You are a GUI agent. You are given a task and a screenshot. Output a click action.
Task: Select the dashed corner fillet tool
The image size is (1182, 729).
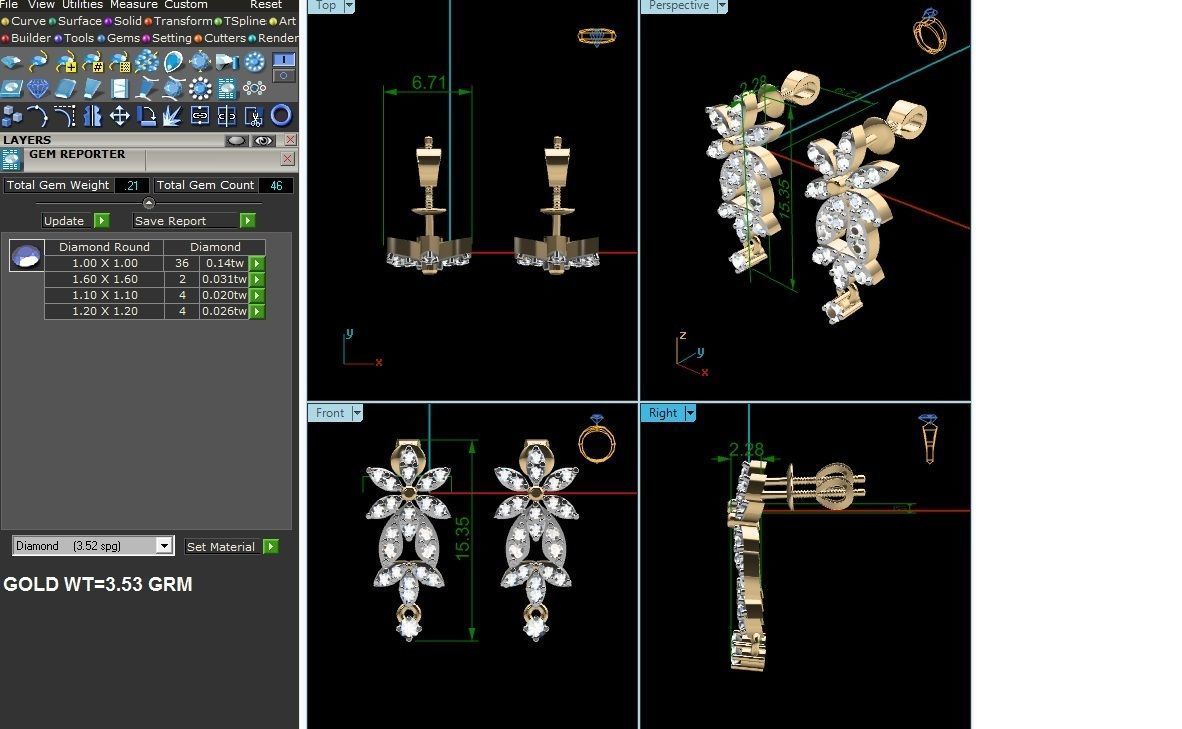tap(66, 116)
